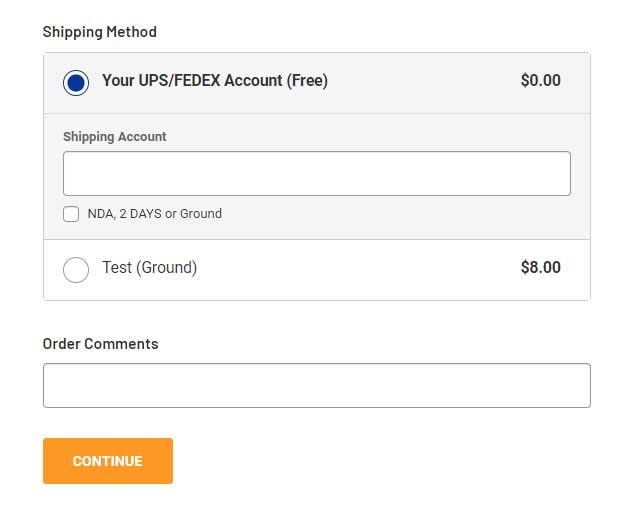Click the 'NDA, 2 DAYS or Ground' label text
The width and height of the screenshot is (637, 505).
[x=155, y=214]
